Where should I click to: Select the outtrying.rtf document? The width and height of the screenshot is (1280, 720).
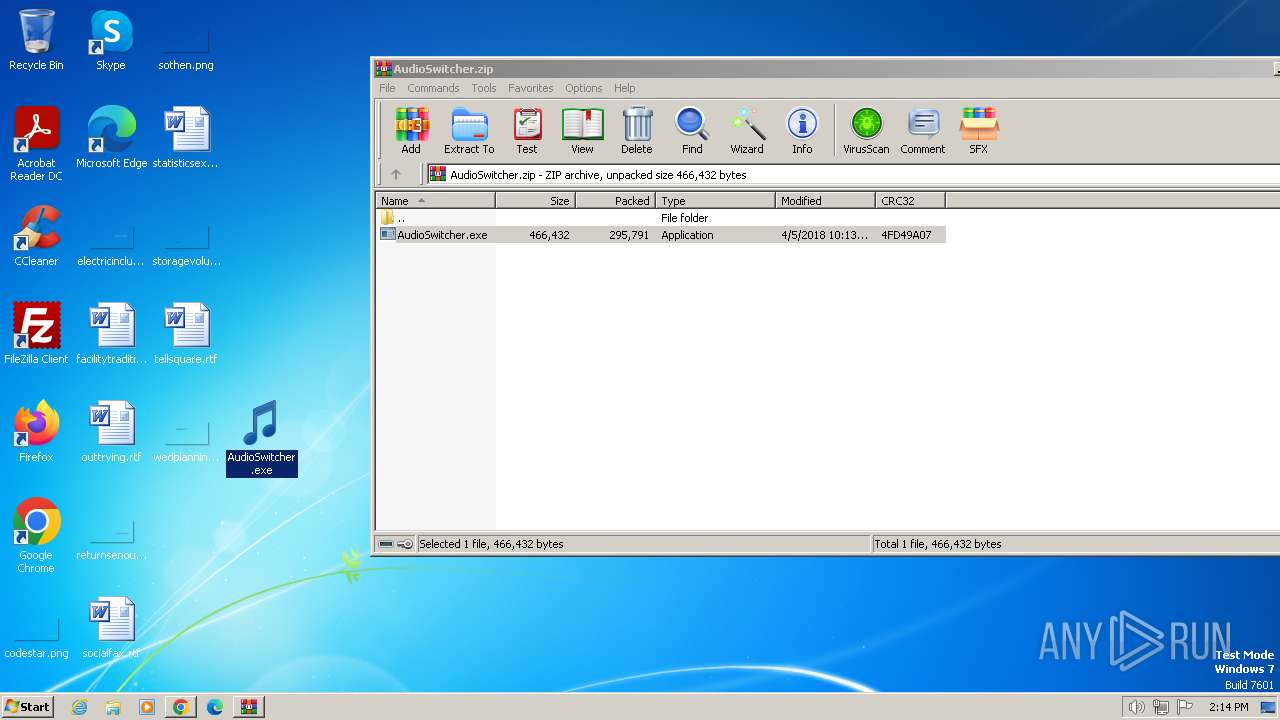(x=111, y=432)
